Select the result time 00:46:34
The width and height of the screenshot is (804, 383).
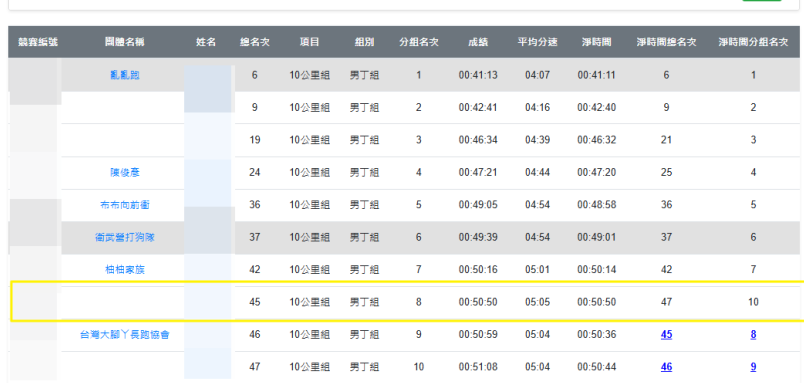[478, 140]
